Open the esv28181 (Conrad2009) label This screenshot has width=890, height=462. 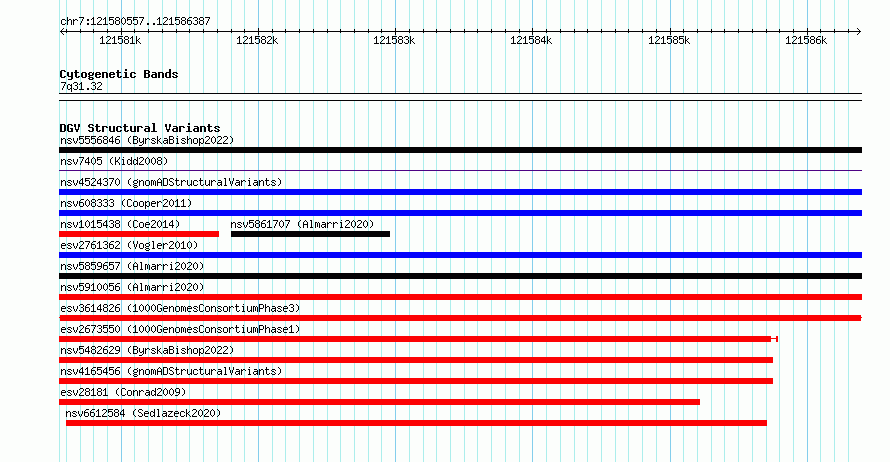tap(123, 392)
